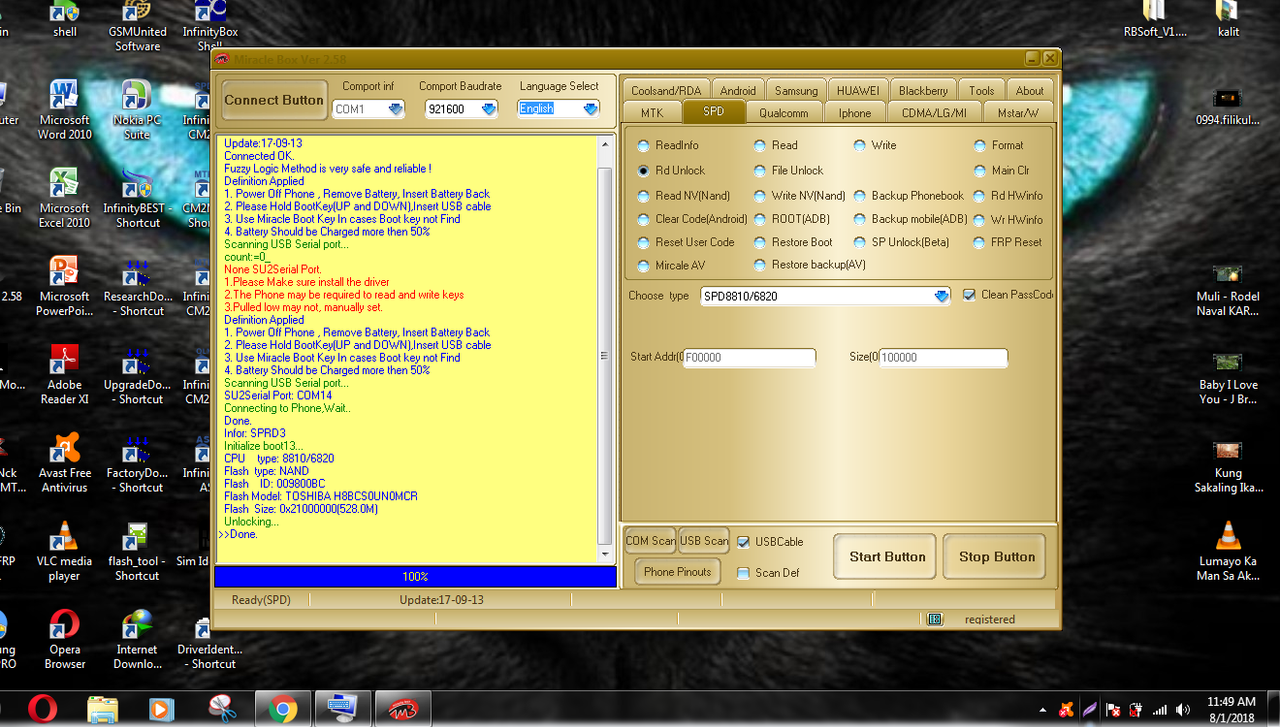The image size is (1280, 727).
Task: Open the Android tab
Action: point(738,90)
